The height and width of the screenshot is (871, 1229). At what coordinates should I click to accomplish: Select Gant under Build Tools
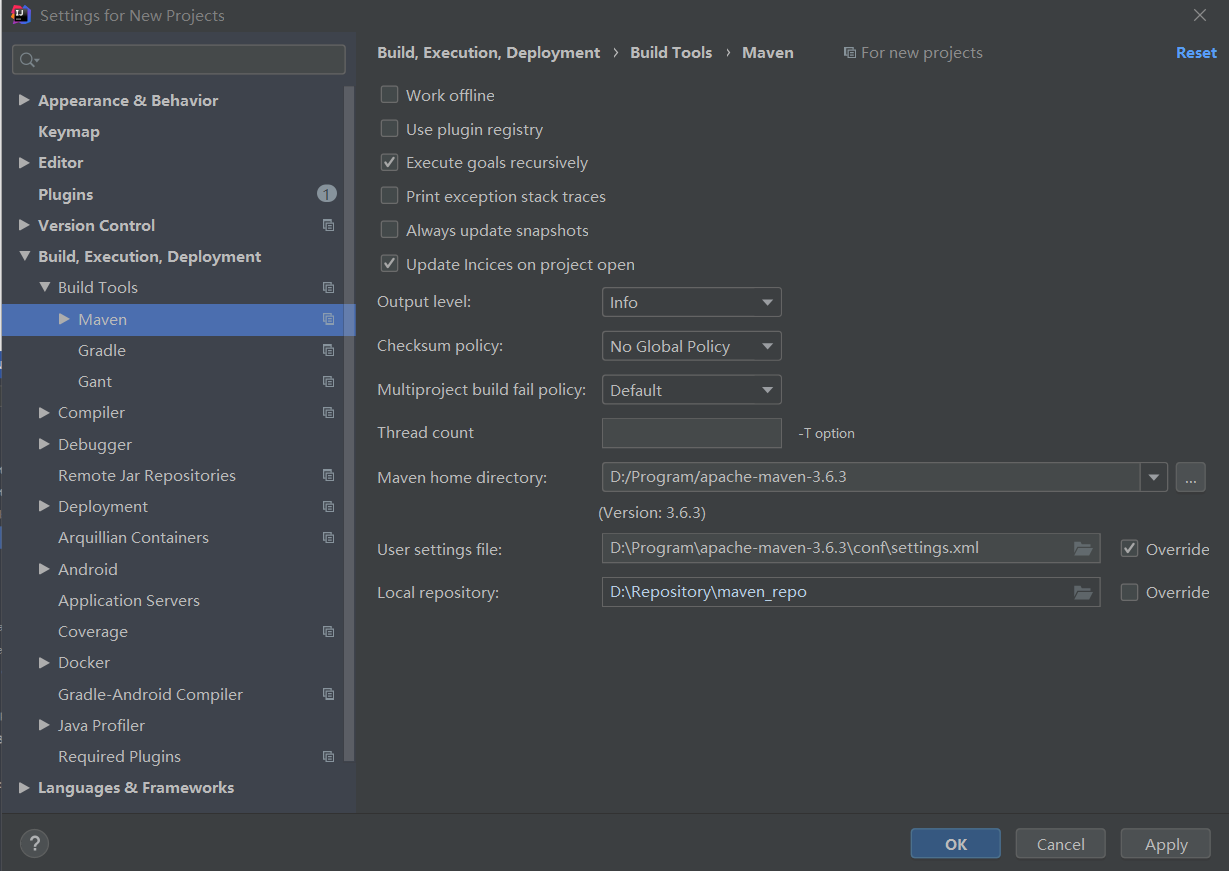coord(95,381)
